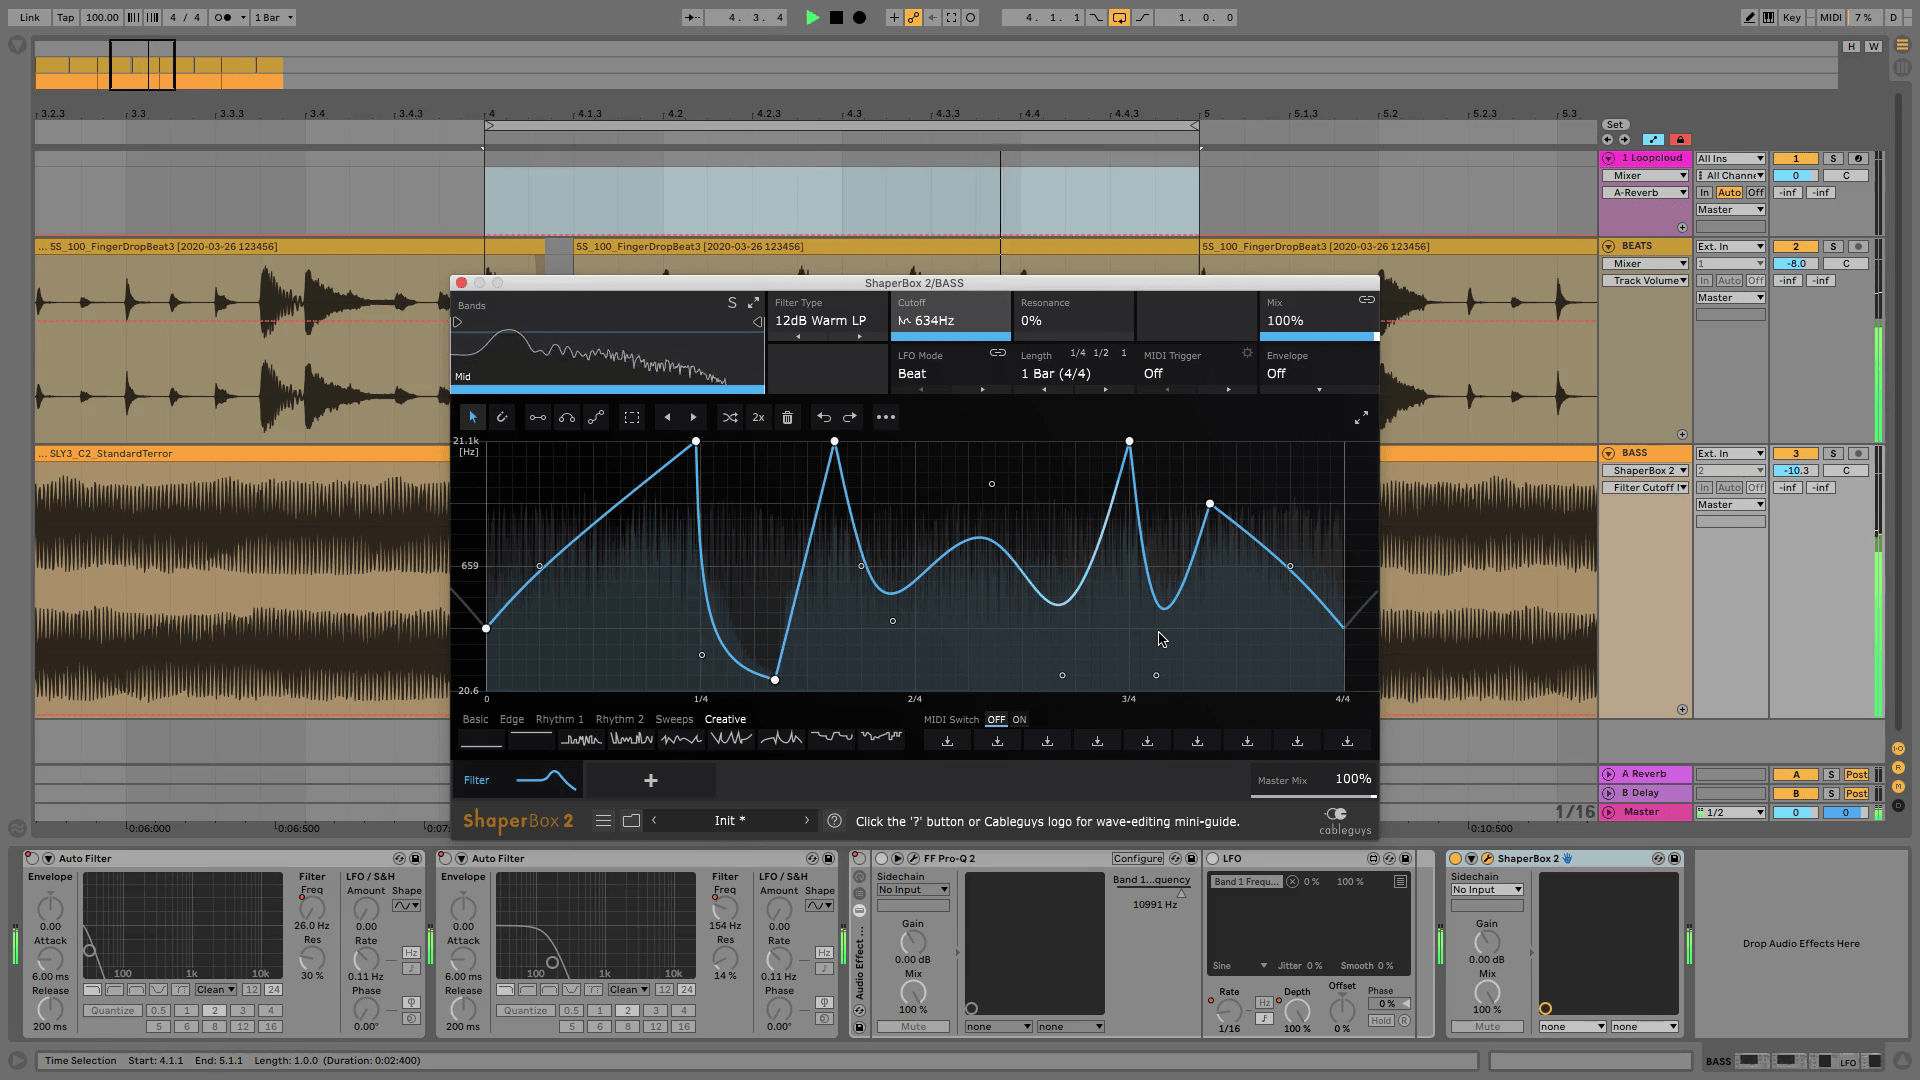This screenshot has height=1080, width=1920.
Task: Switch to the Rhythm 2 tab
Action: pos(619,720)
